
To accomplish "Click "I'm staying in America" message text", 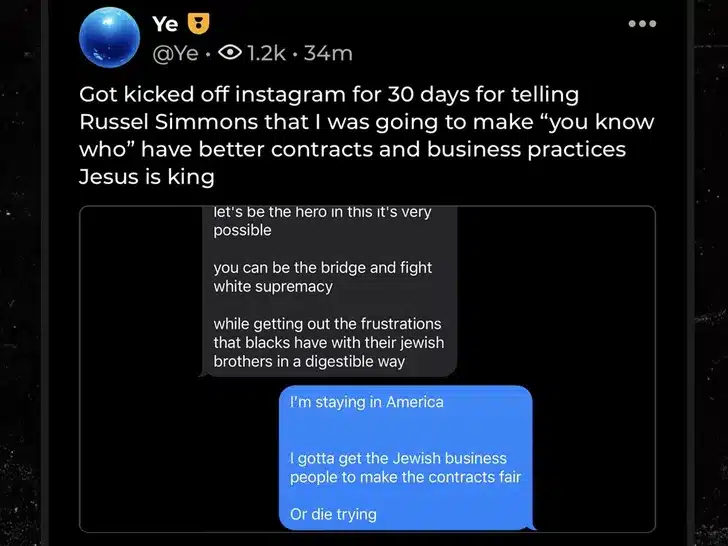I will pos(366,402).
